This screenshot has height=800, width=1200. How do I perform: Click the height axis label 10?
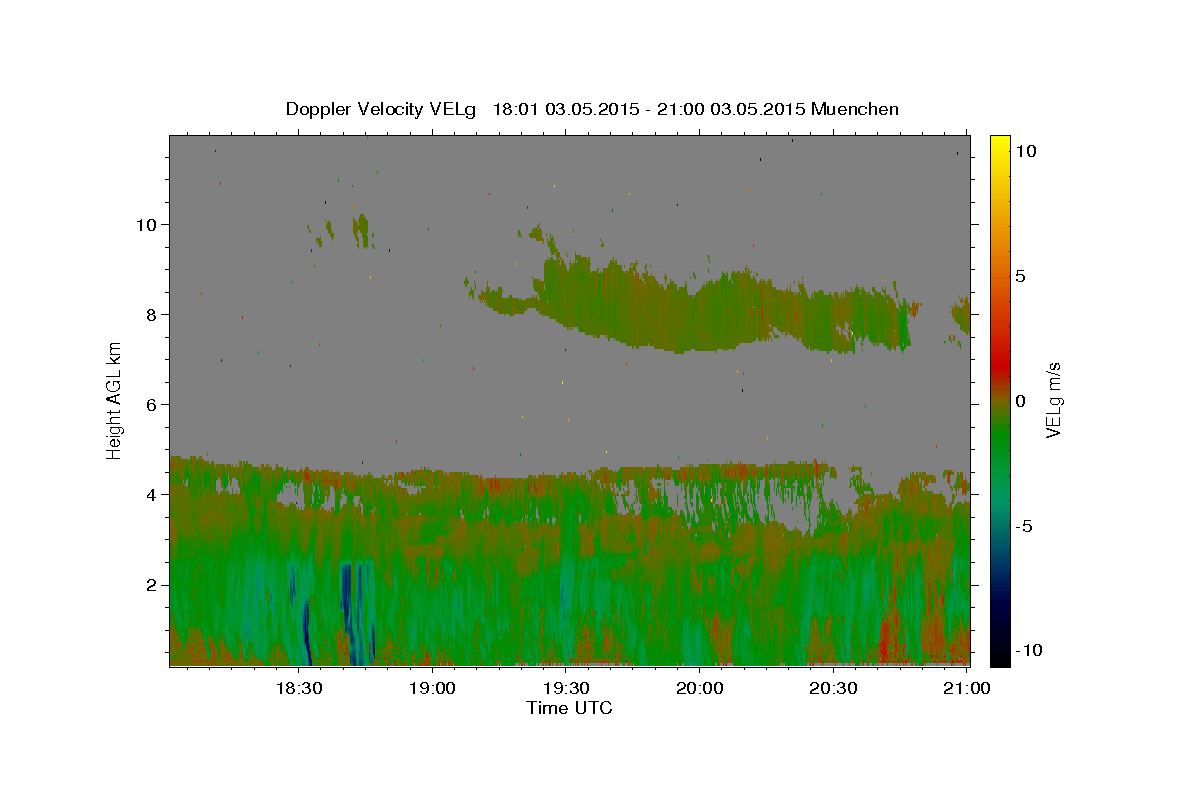146,224
